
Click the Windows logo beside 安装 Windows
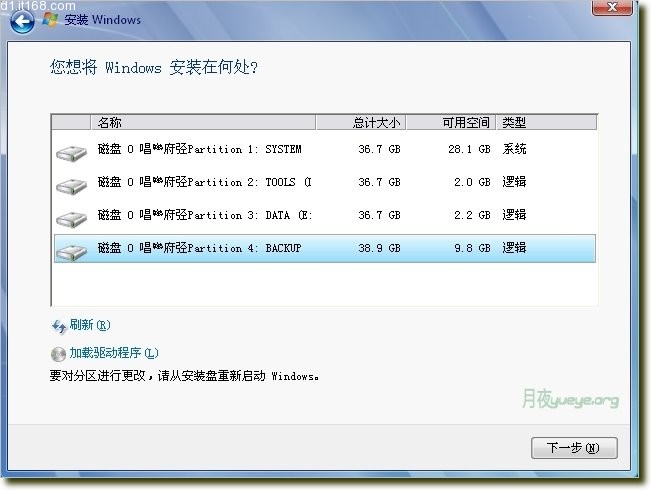coord(50,20)
